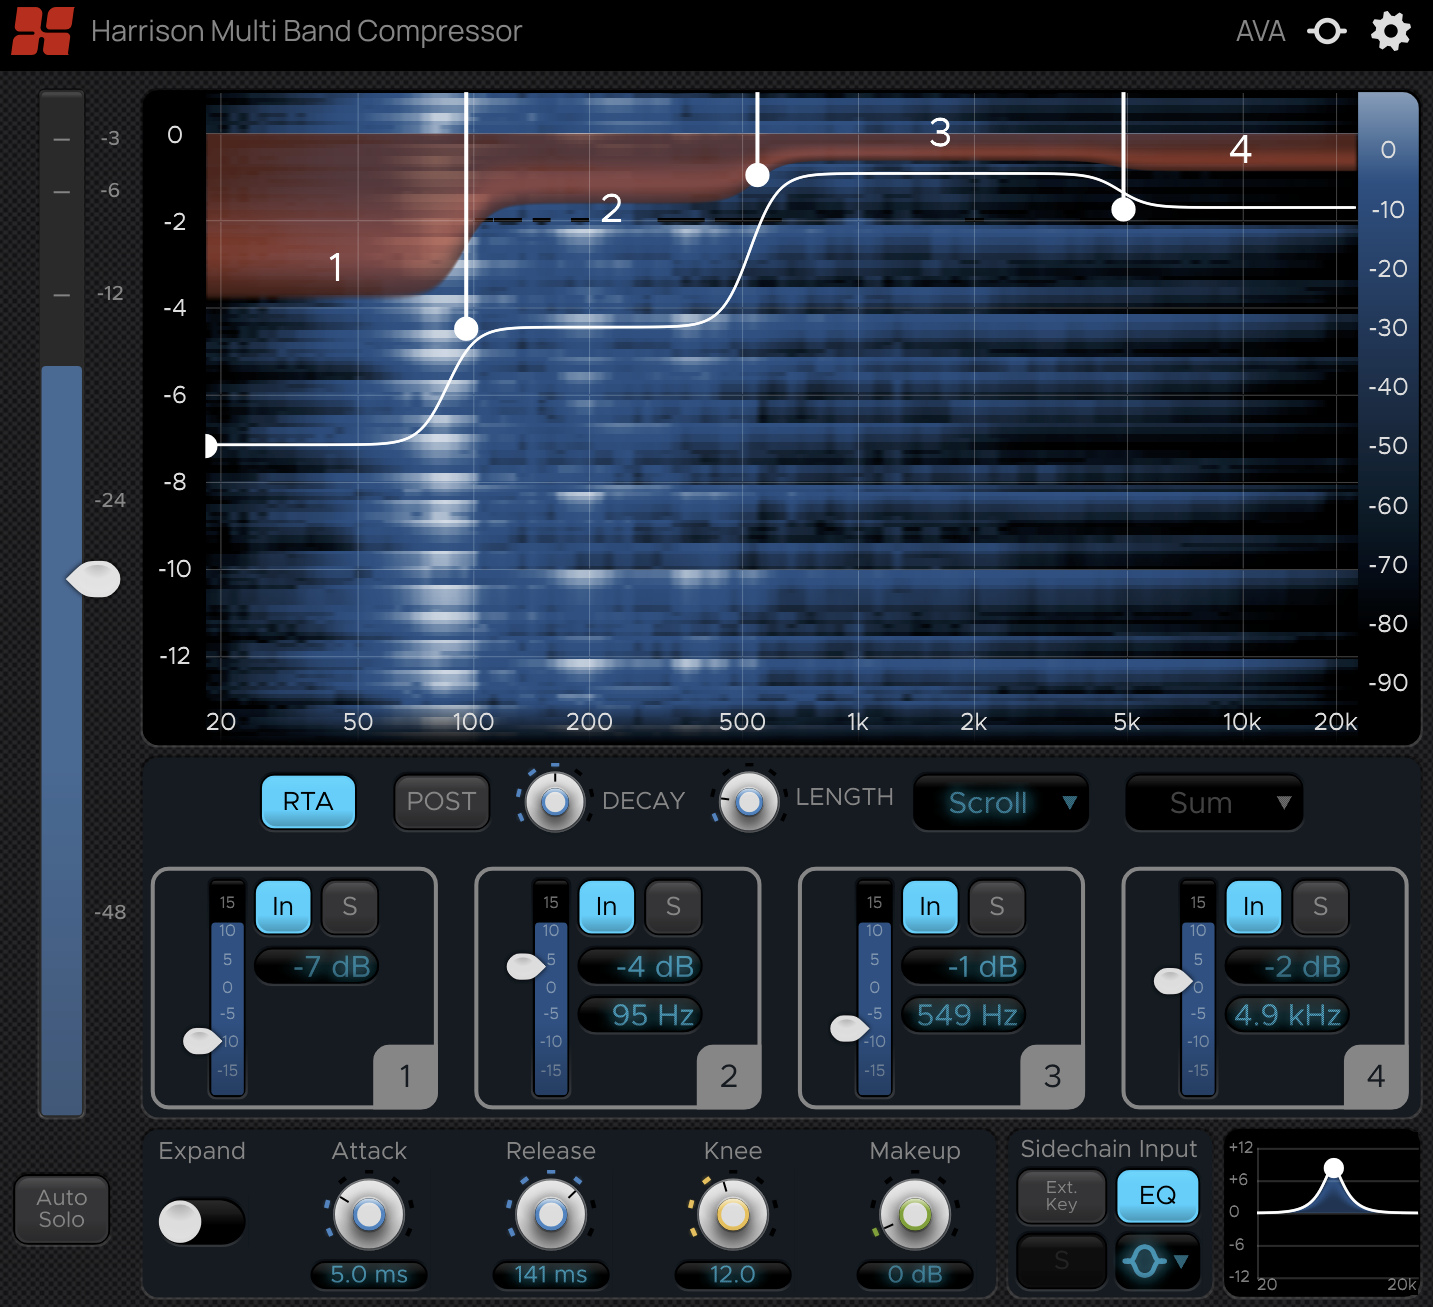Click the 4.9 kHz crossover field
Viewport: 1433px width, 1307px height.
coord(1288,1015)
